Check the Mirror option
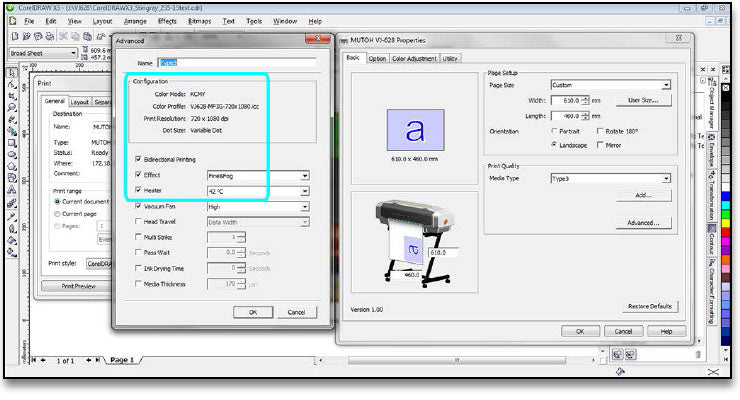Screen dimensions: 740x400 pos(600,144)
